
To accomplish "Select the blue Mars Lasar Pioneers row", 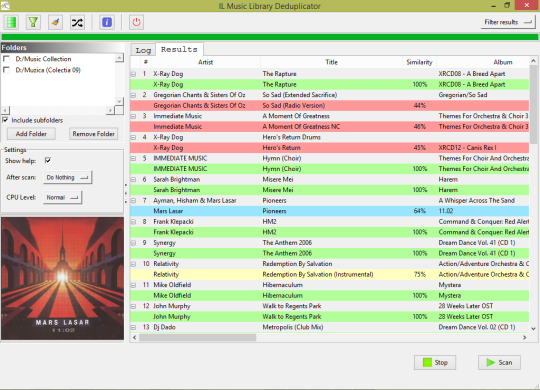I will (330, 211).
